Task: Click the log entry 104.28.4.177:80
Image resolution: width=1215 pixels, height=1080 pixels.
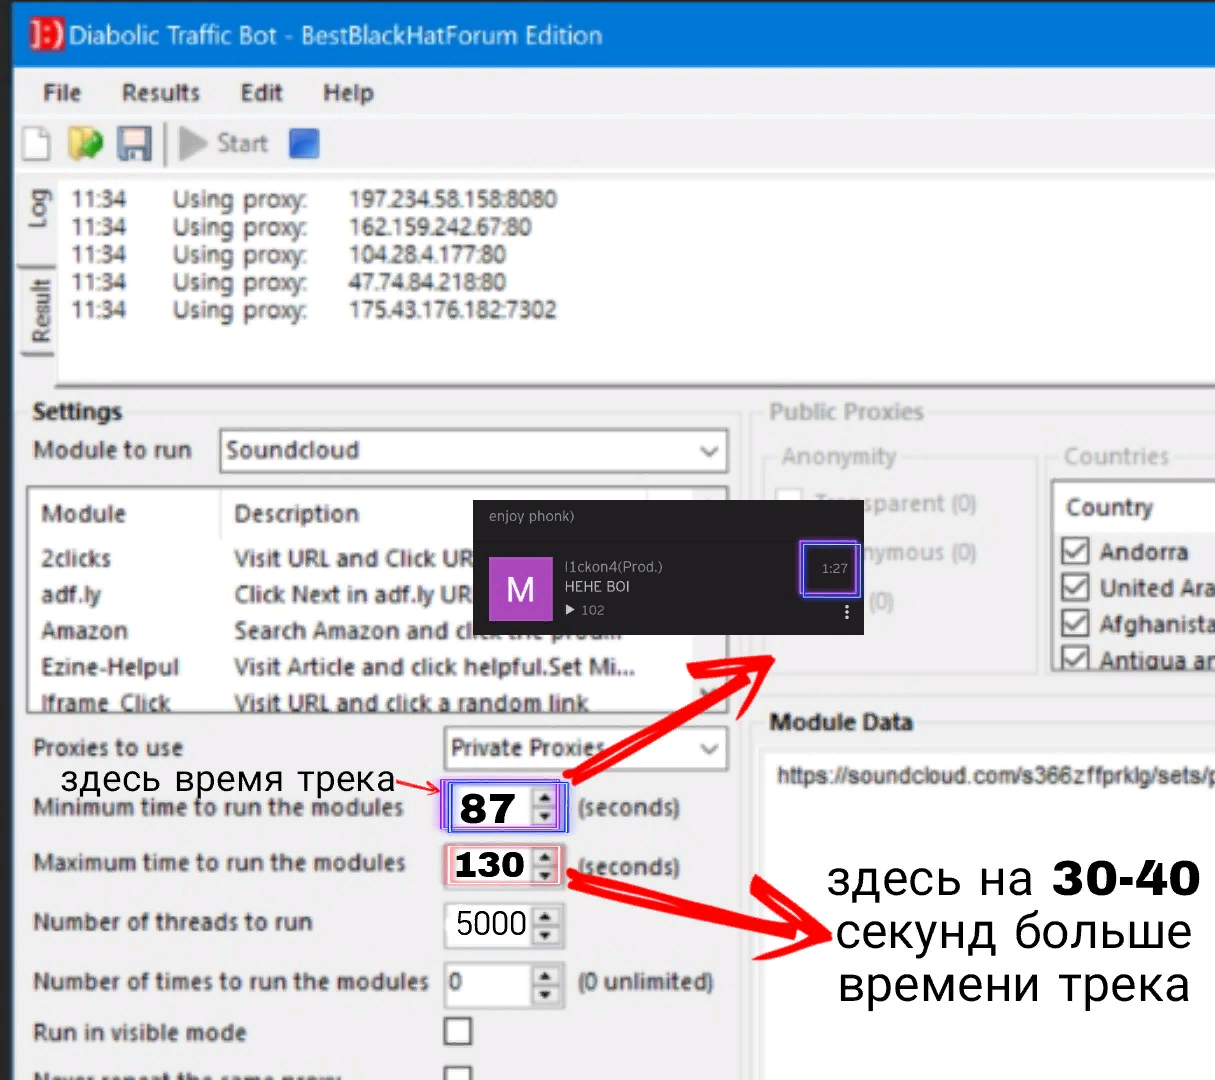Action: (x=427, y=254)
